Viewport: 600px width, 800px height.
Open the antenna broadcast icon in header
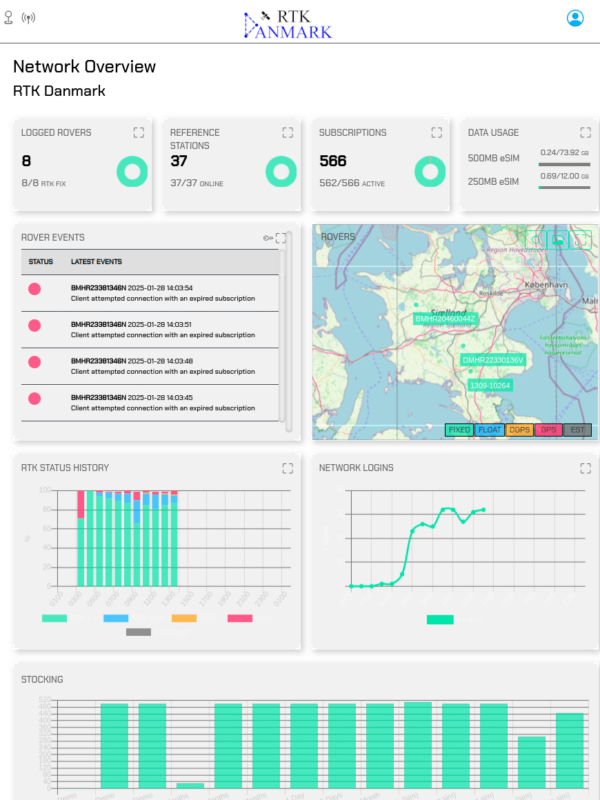pos(28,18)
